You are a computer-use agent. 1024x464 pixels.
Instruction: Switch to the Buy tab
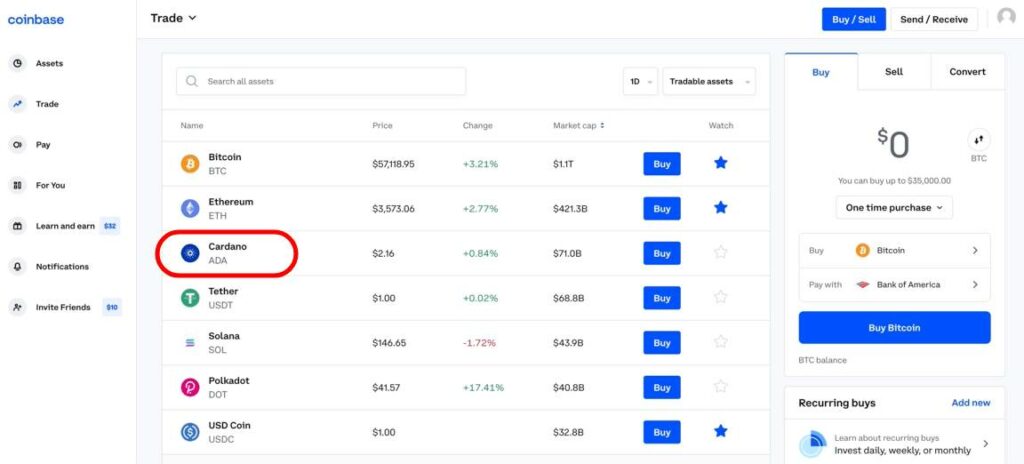click(821, 72)
